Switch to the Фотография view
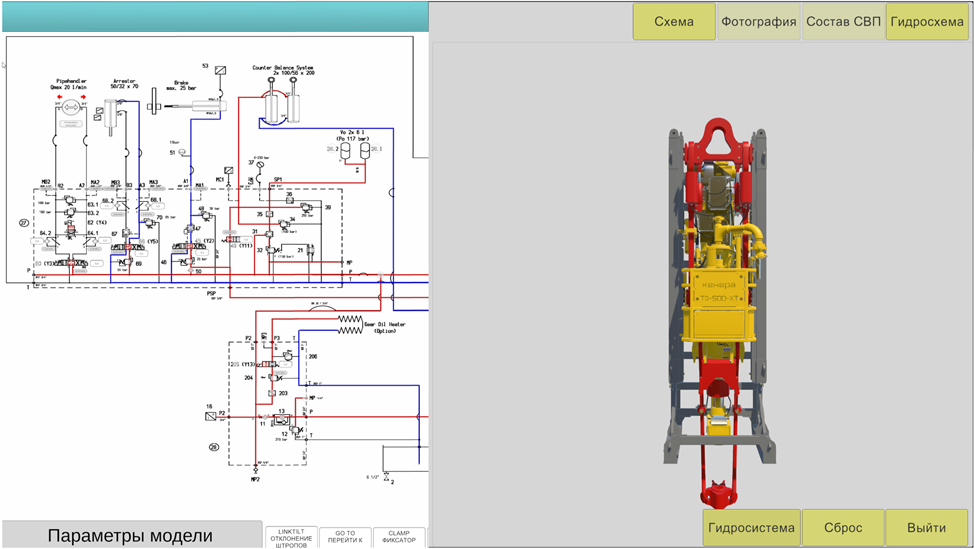Viewport: 974px width, 549px height. [758, 21]
